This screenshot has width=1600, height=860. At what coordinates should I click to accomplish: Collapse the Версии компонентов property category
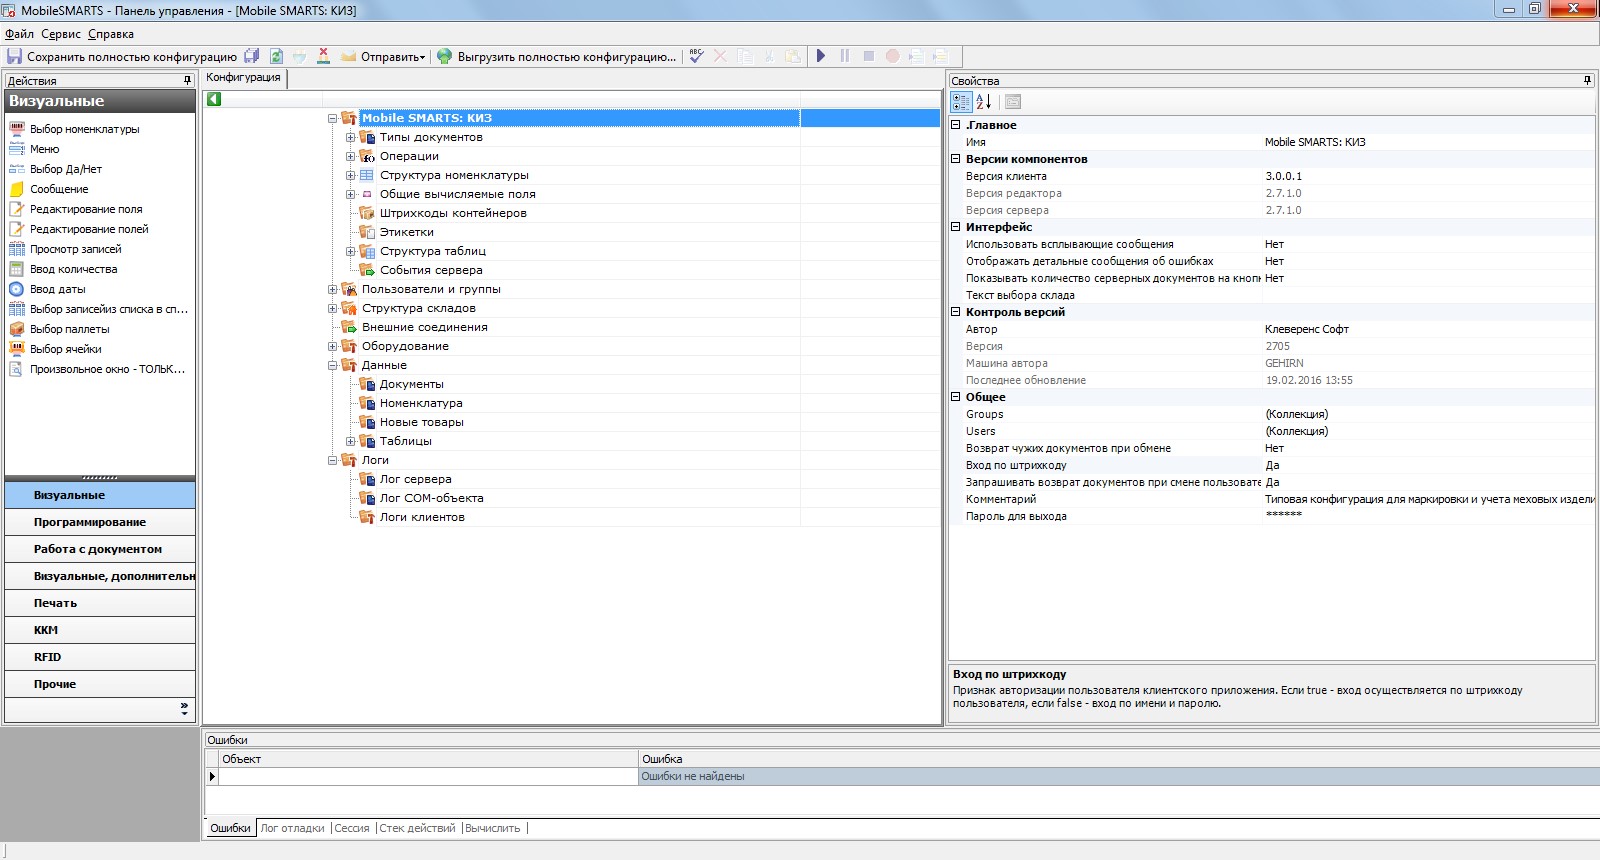point(956,159)
